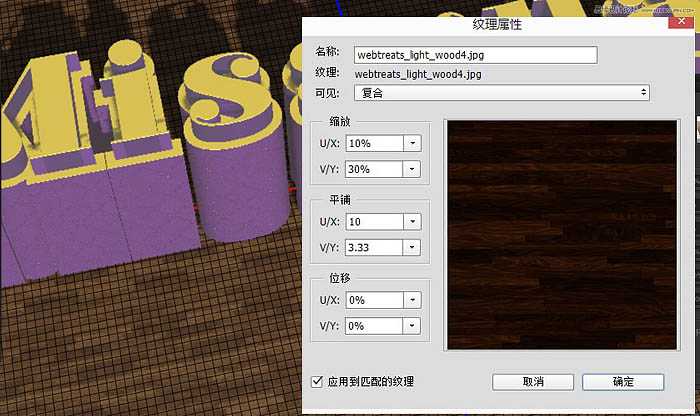Click the 平铺 V/Y value 3.33 field
This screenshot has width=700, height=416.
click(374, 247)
